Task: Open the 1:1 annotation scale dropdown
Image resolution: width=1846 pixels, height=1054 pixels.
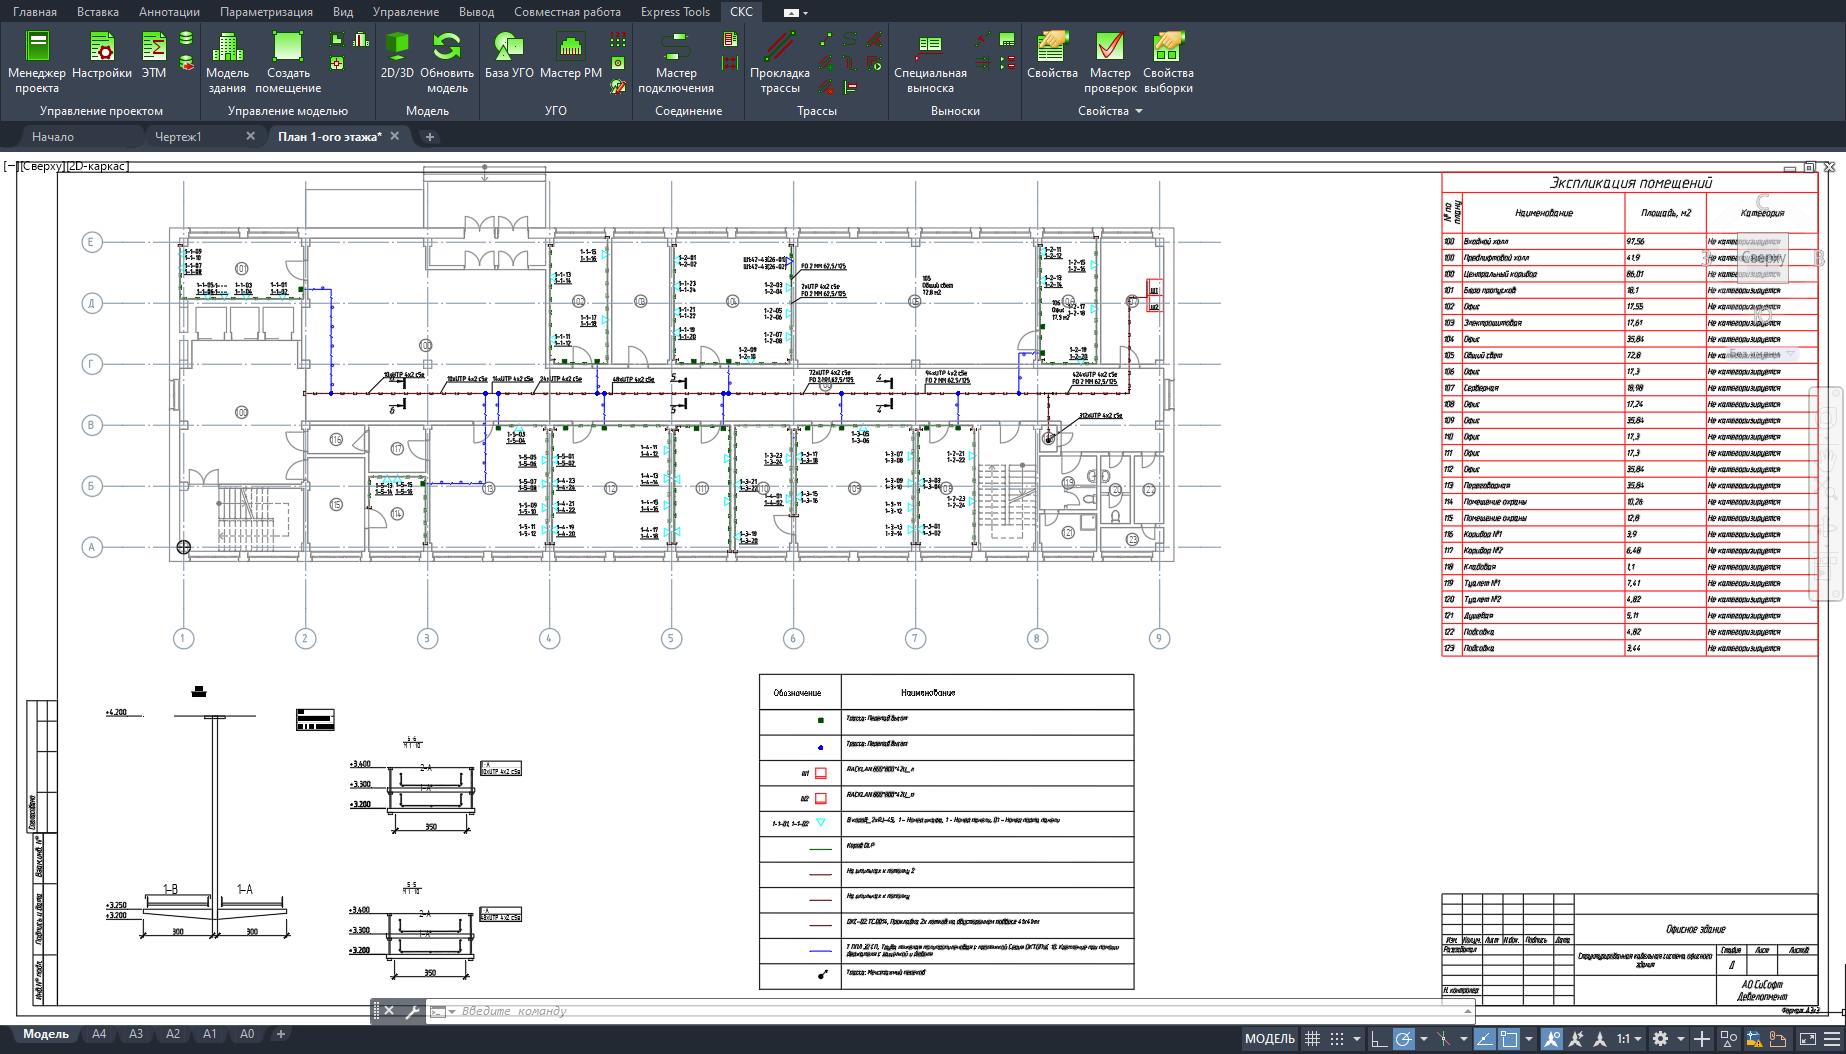Action: (x=1629, y=1039)
